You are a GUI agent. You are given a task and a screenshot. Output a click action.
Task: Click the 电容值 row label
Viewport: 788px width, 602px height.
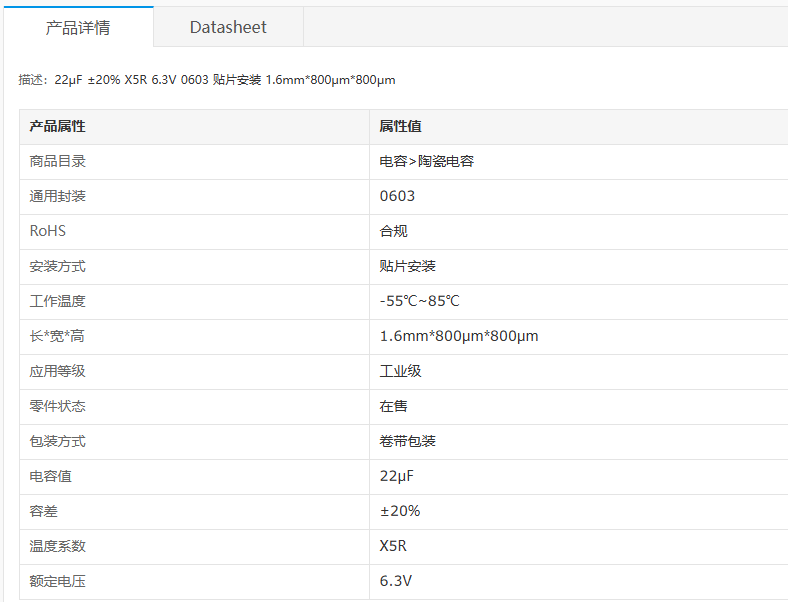pyautogui.click(x=50, y=476)
